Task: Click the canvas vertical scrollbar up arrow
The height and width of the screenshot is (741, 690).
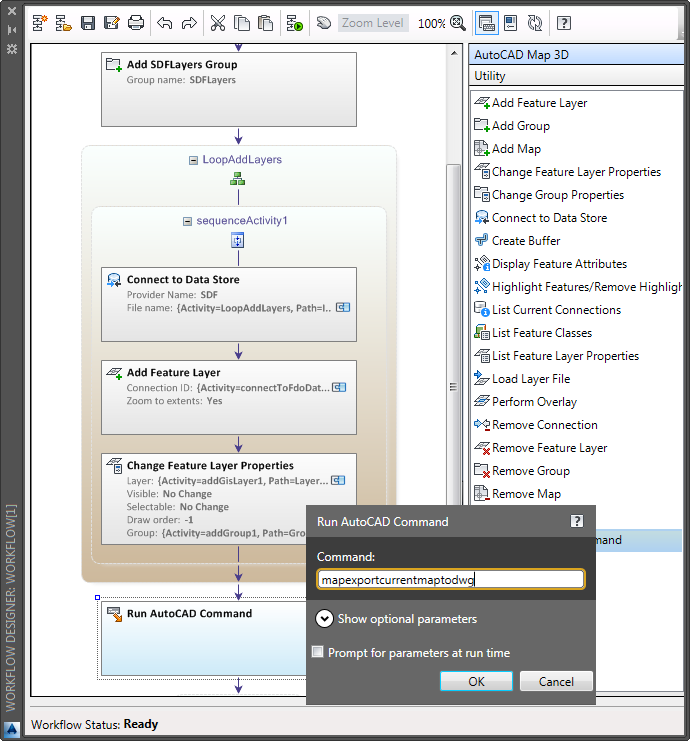Action: [x=454, y=53]
